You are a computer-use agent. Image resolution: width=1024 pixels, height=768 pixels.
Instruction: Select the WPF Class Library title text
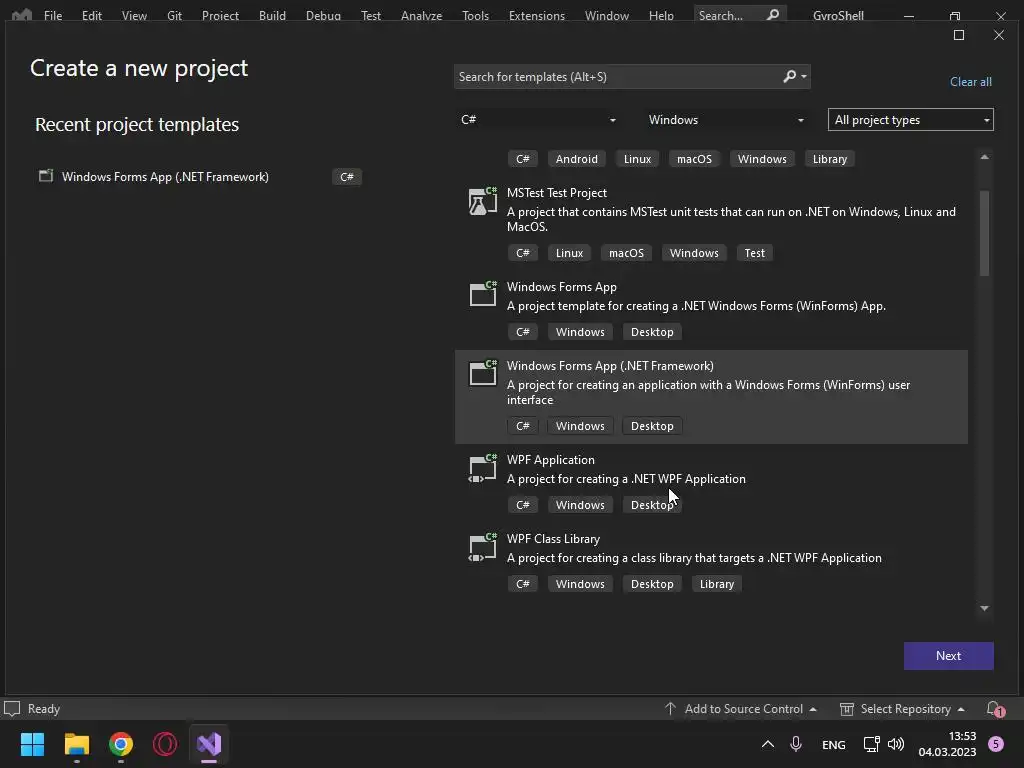[x=553, y=539]
